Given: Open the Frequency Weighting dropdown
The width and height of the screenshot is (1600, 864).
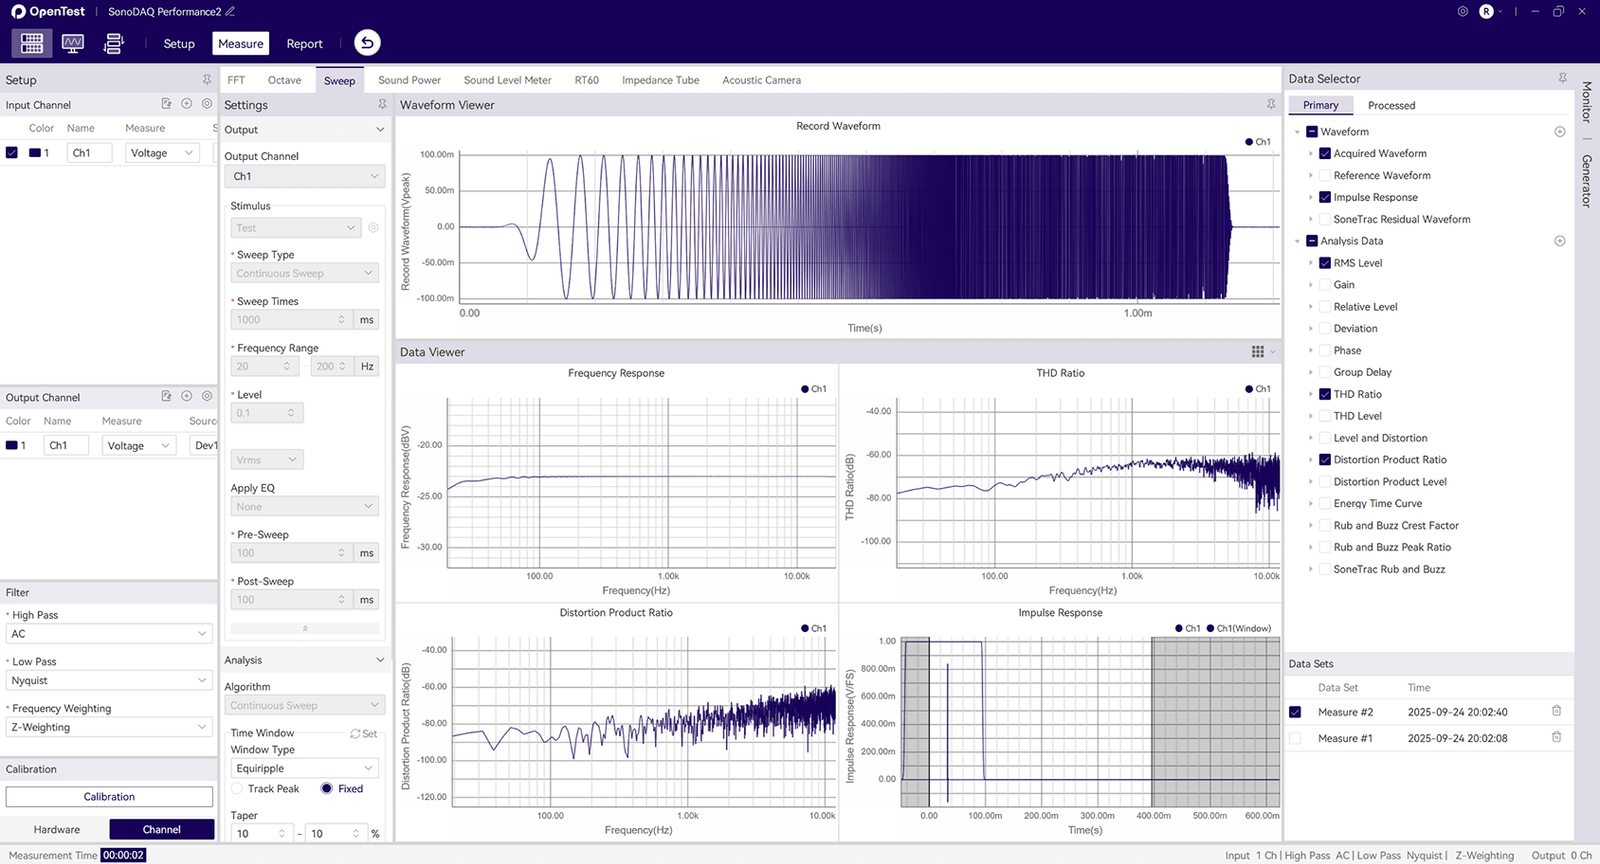Looking at the screenshot, I should coord(108,728).
